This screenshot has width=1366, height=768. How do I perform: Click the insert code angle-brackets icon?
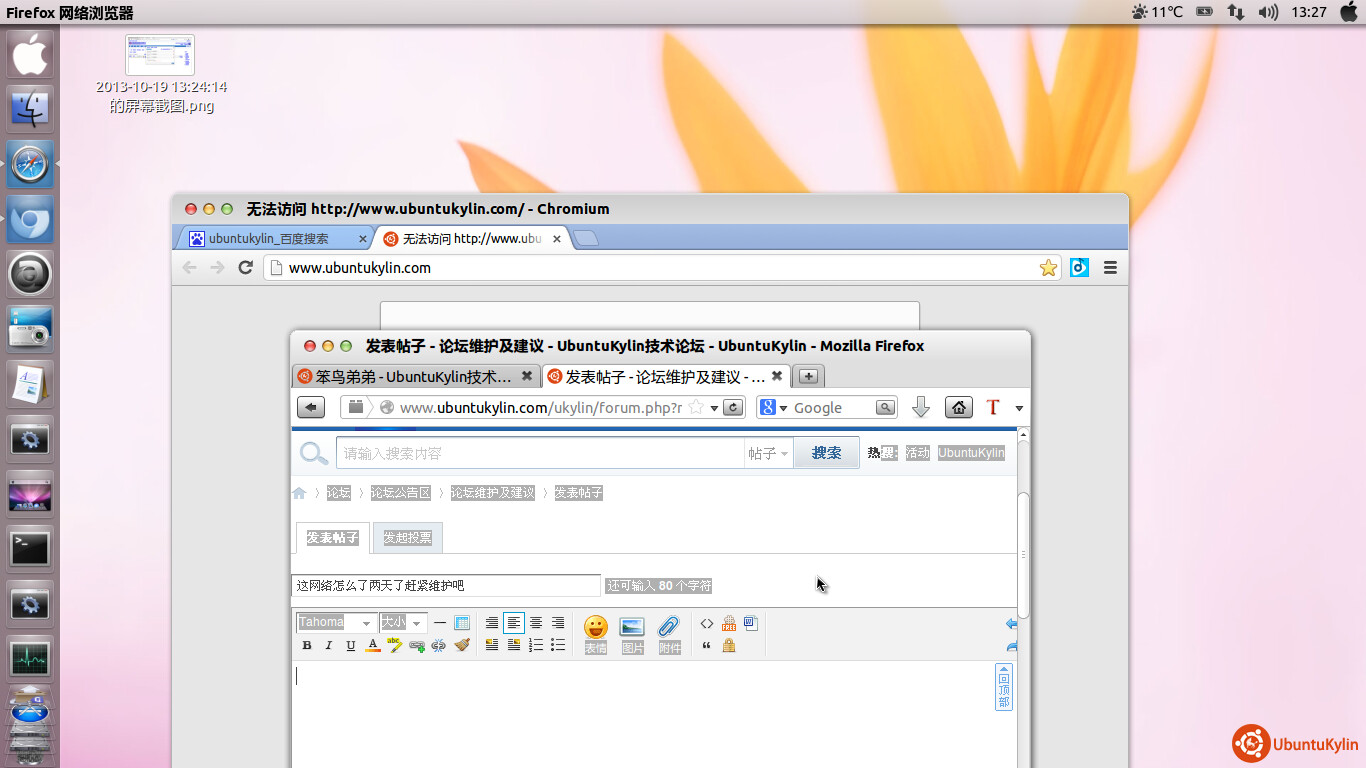(x=707, y=623)
